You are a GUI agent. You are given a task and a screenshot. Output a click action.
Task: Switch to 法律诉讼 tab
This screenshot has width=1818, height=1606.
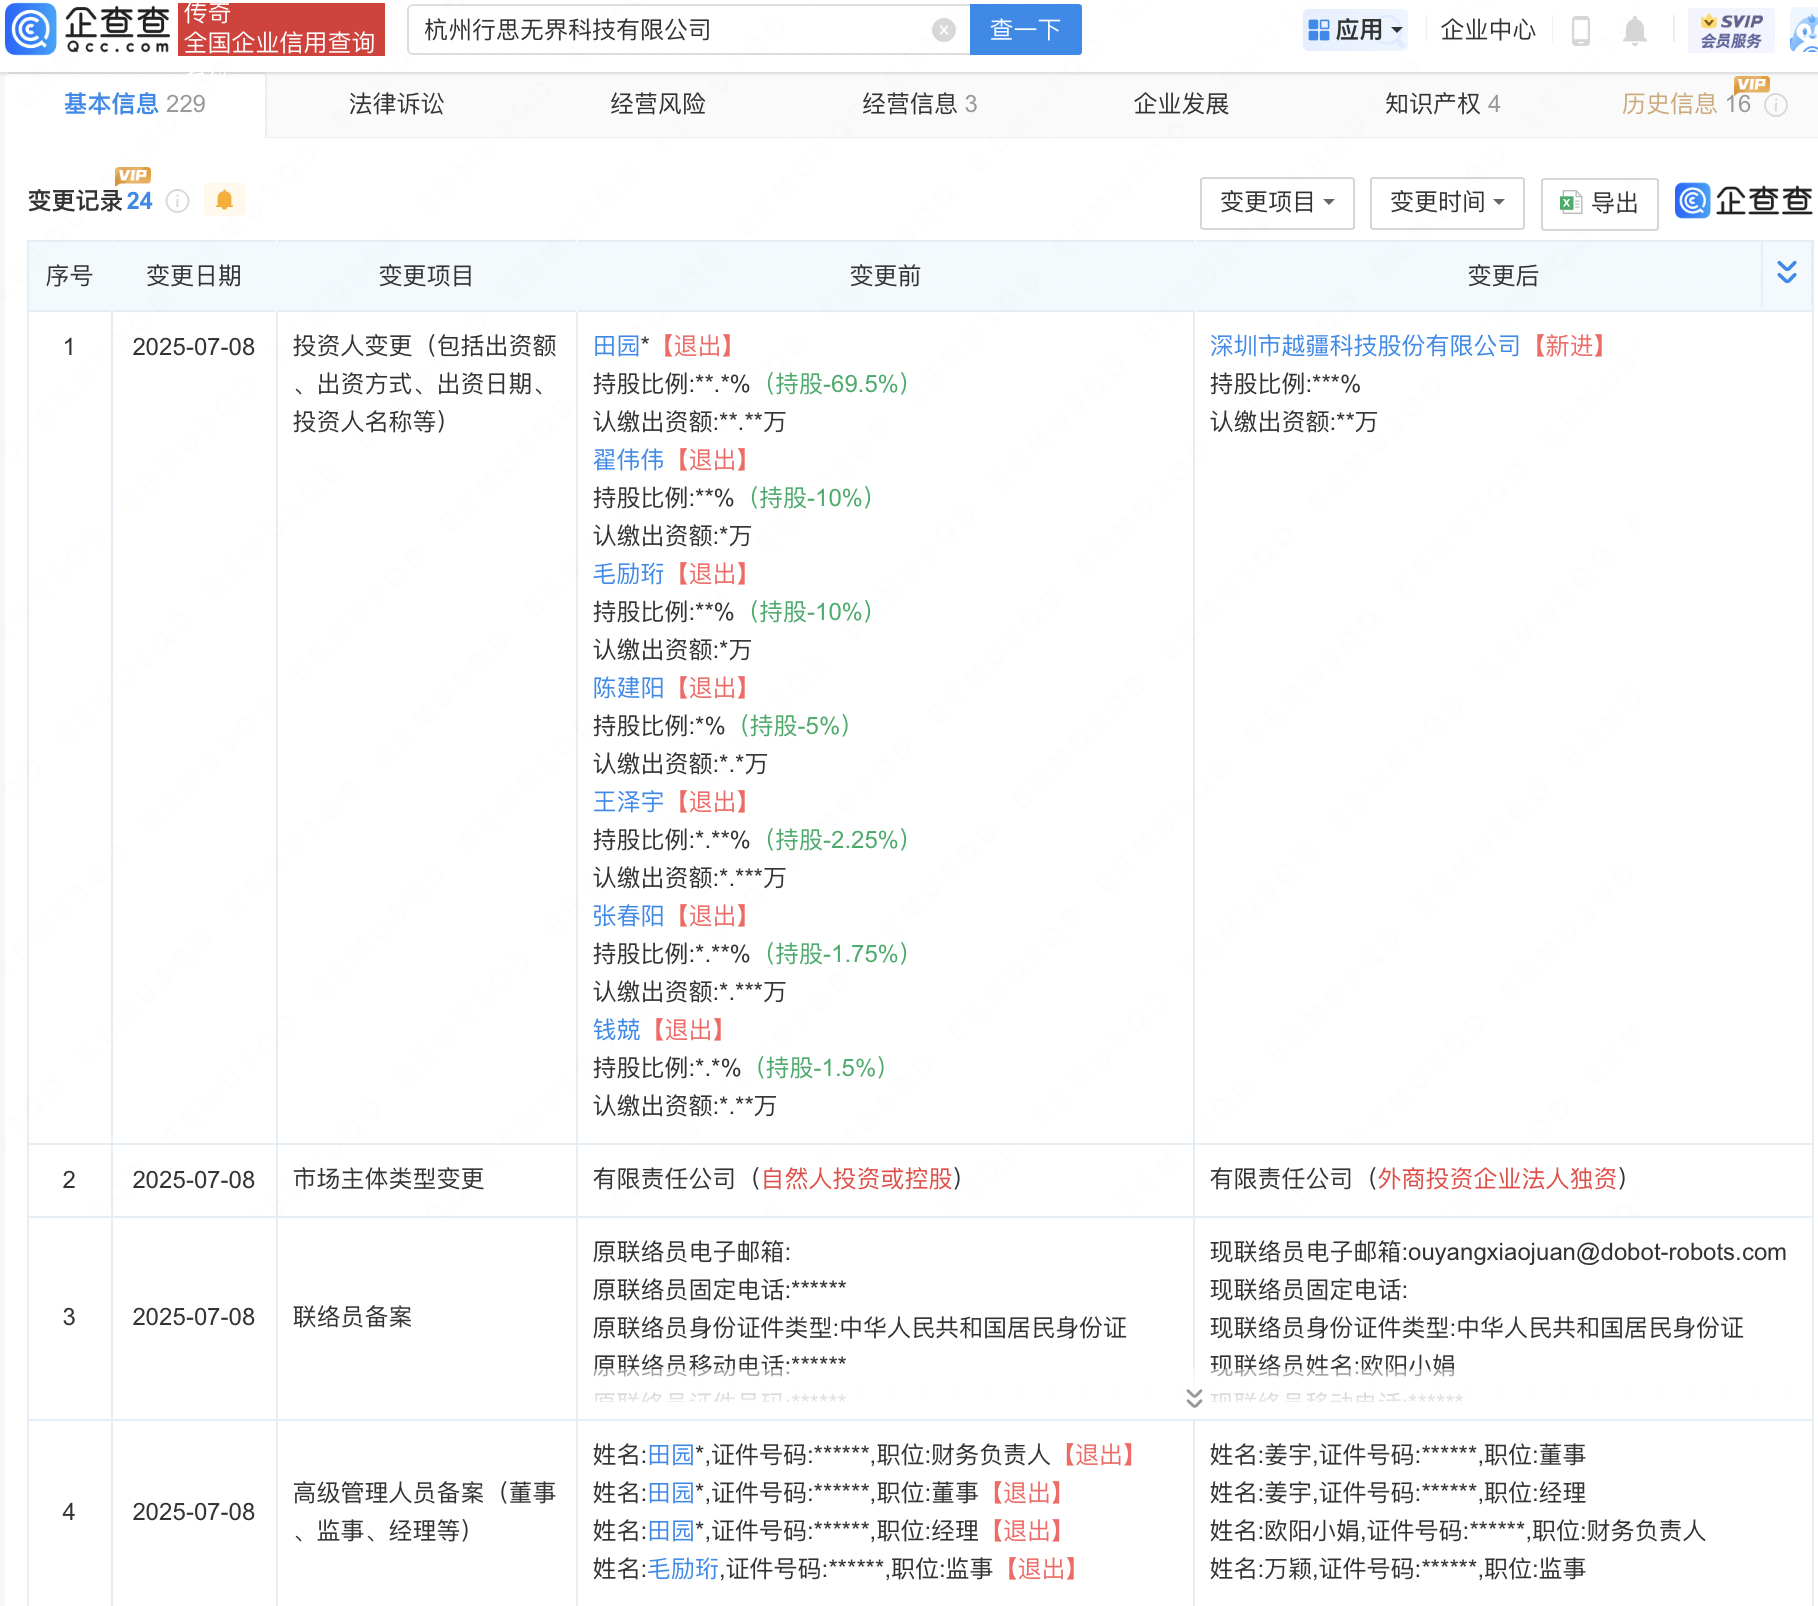tap(396, 104)
